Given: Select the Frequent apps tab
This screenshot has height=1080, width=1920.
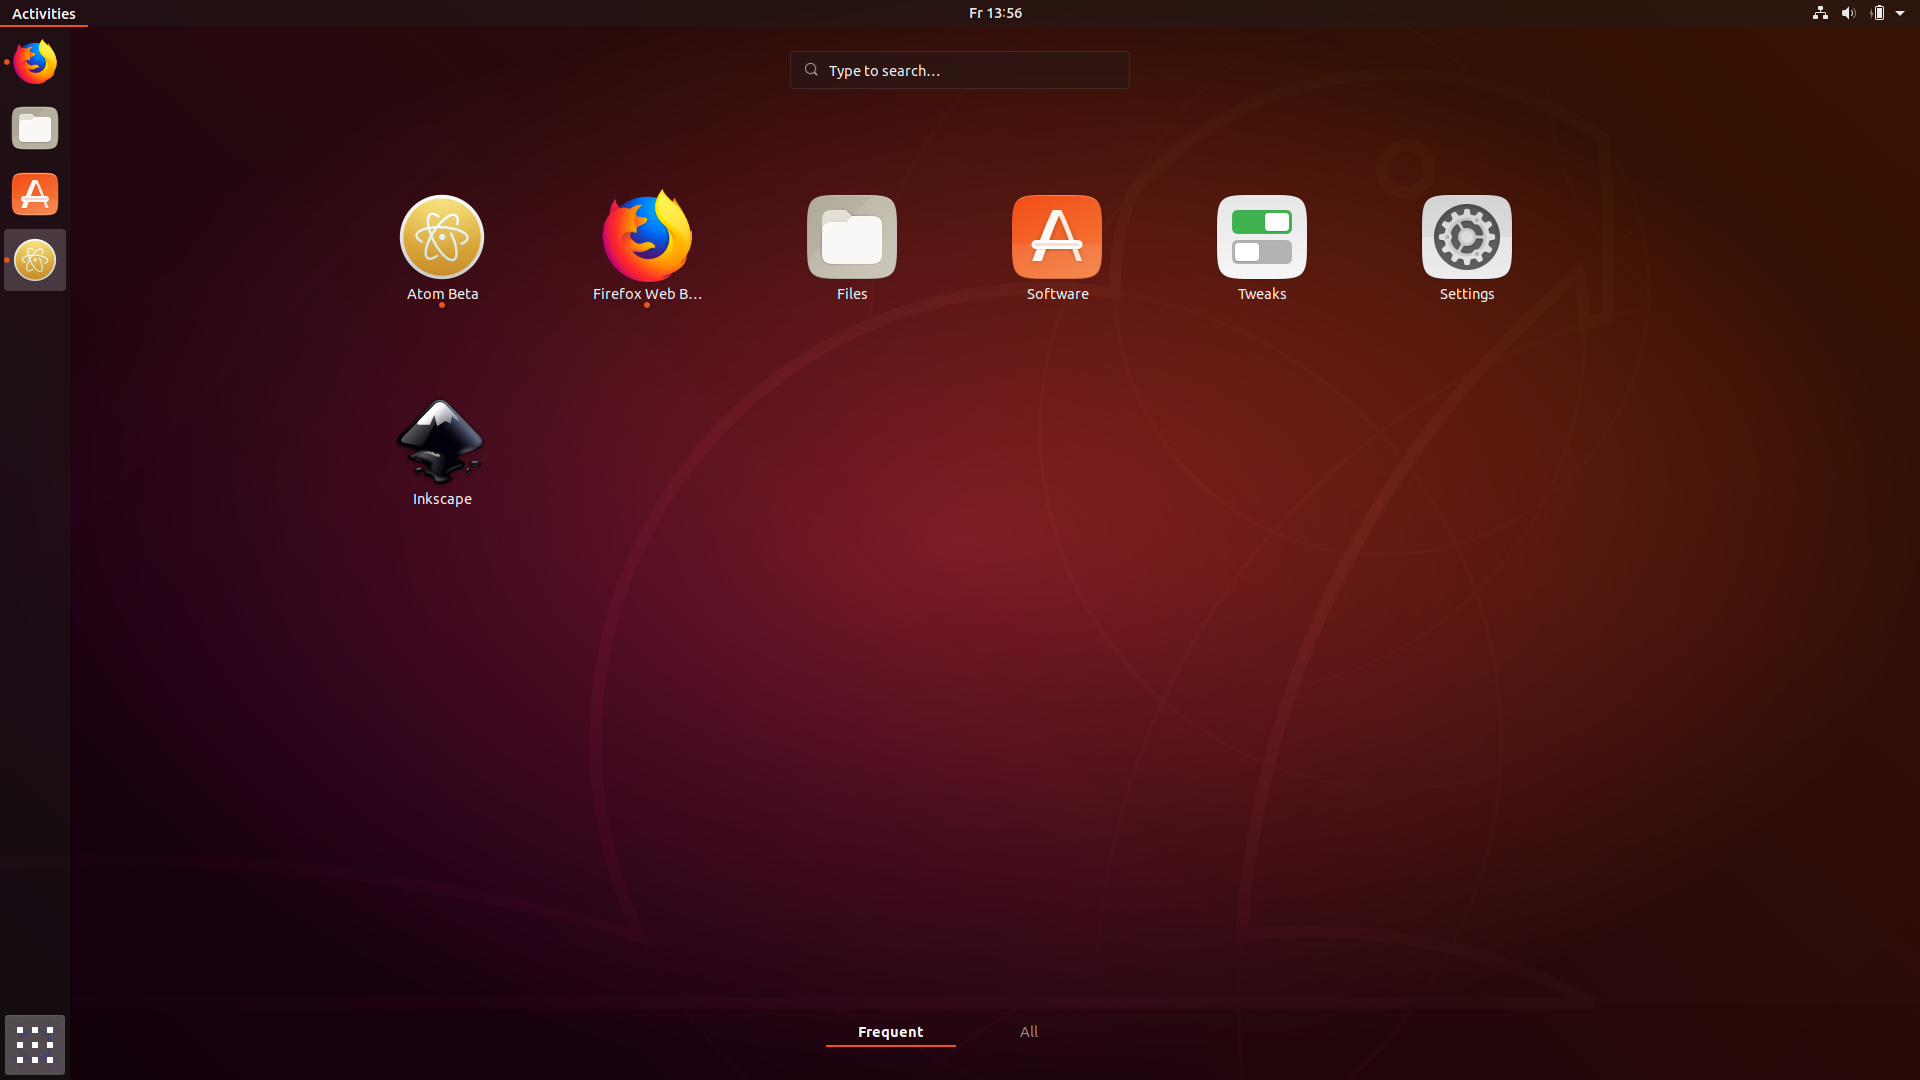Looking at the screenshot, I should click(890, 1032).
